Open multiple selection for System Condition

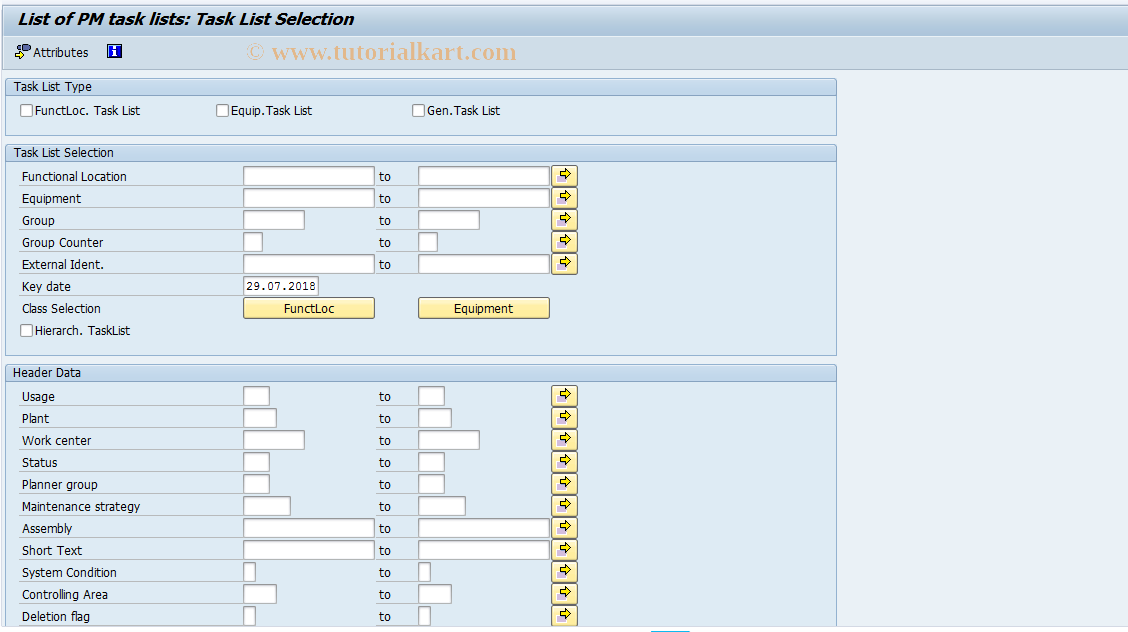point(565,572)
